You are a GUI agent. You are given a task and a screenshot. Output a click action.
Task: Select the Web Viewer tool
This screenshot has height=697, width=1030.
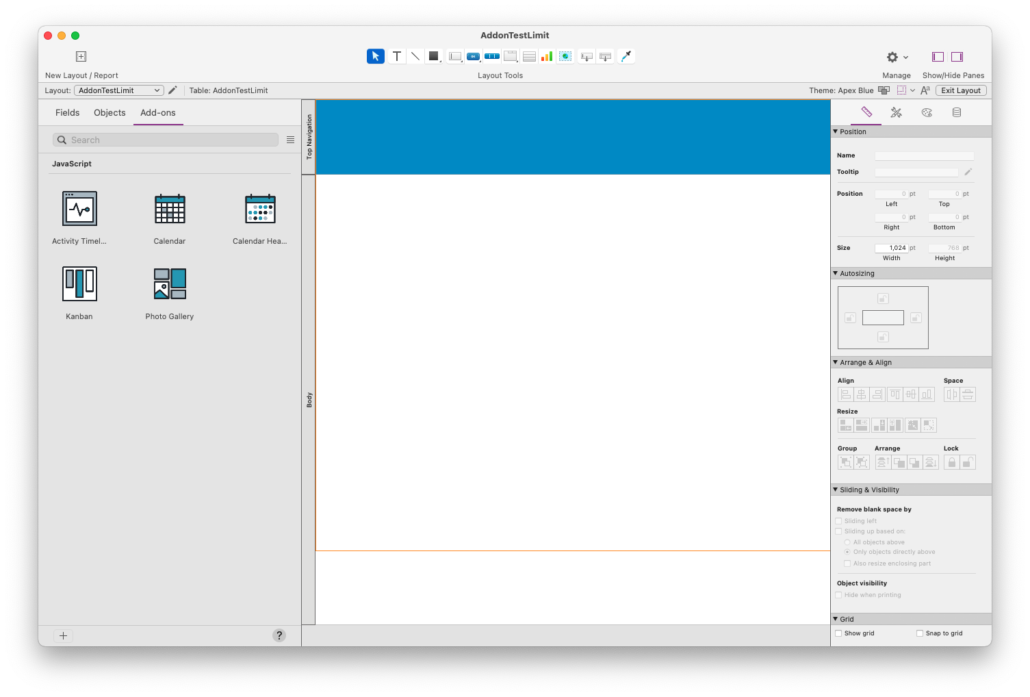point(564,56)
